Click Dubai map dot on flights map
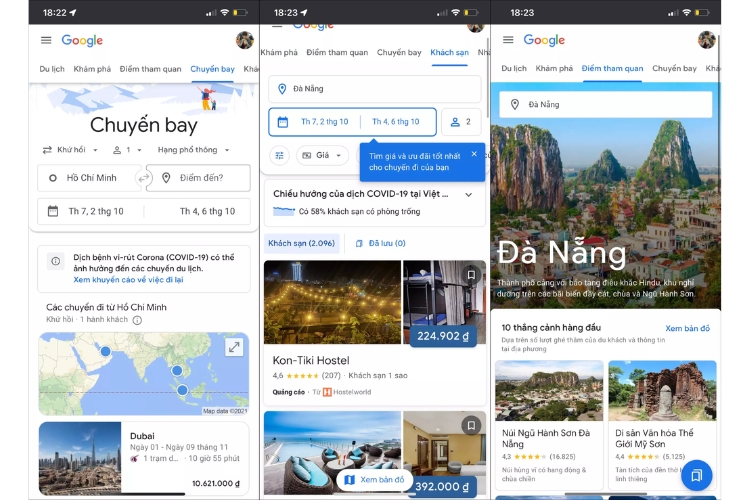 pyautogui.click(x=105, y=352)
